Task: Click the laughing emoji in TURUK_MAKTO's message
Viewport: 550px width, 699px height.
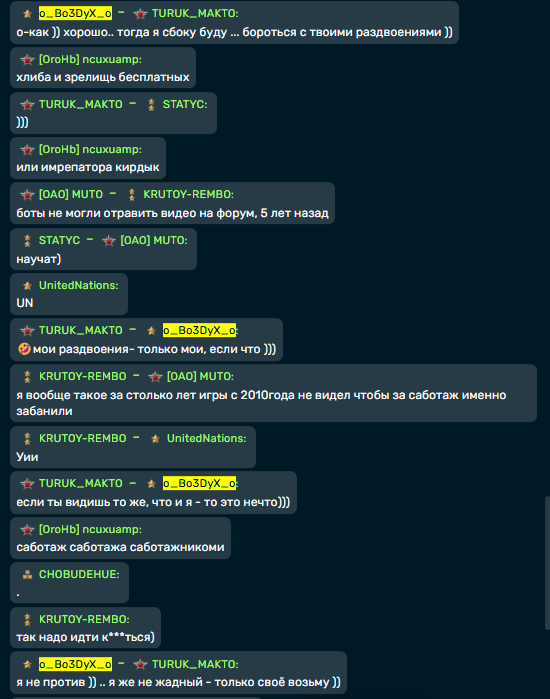Action: pyautogui.click(x=24, y=349)
